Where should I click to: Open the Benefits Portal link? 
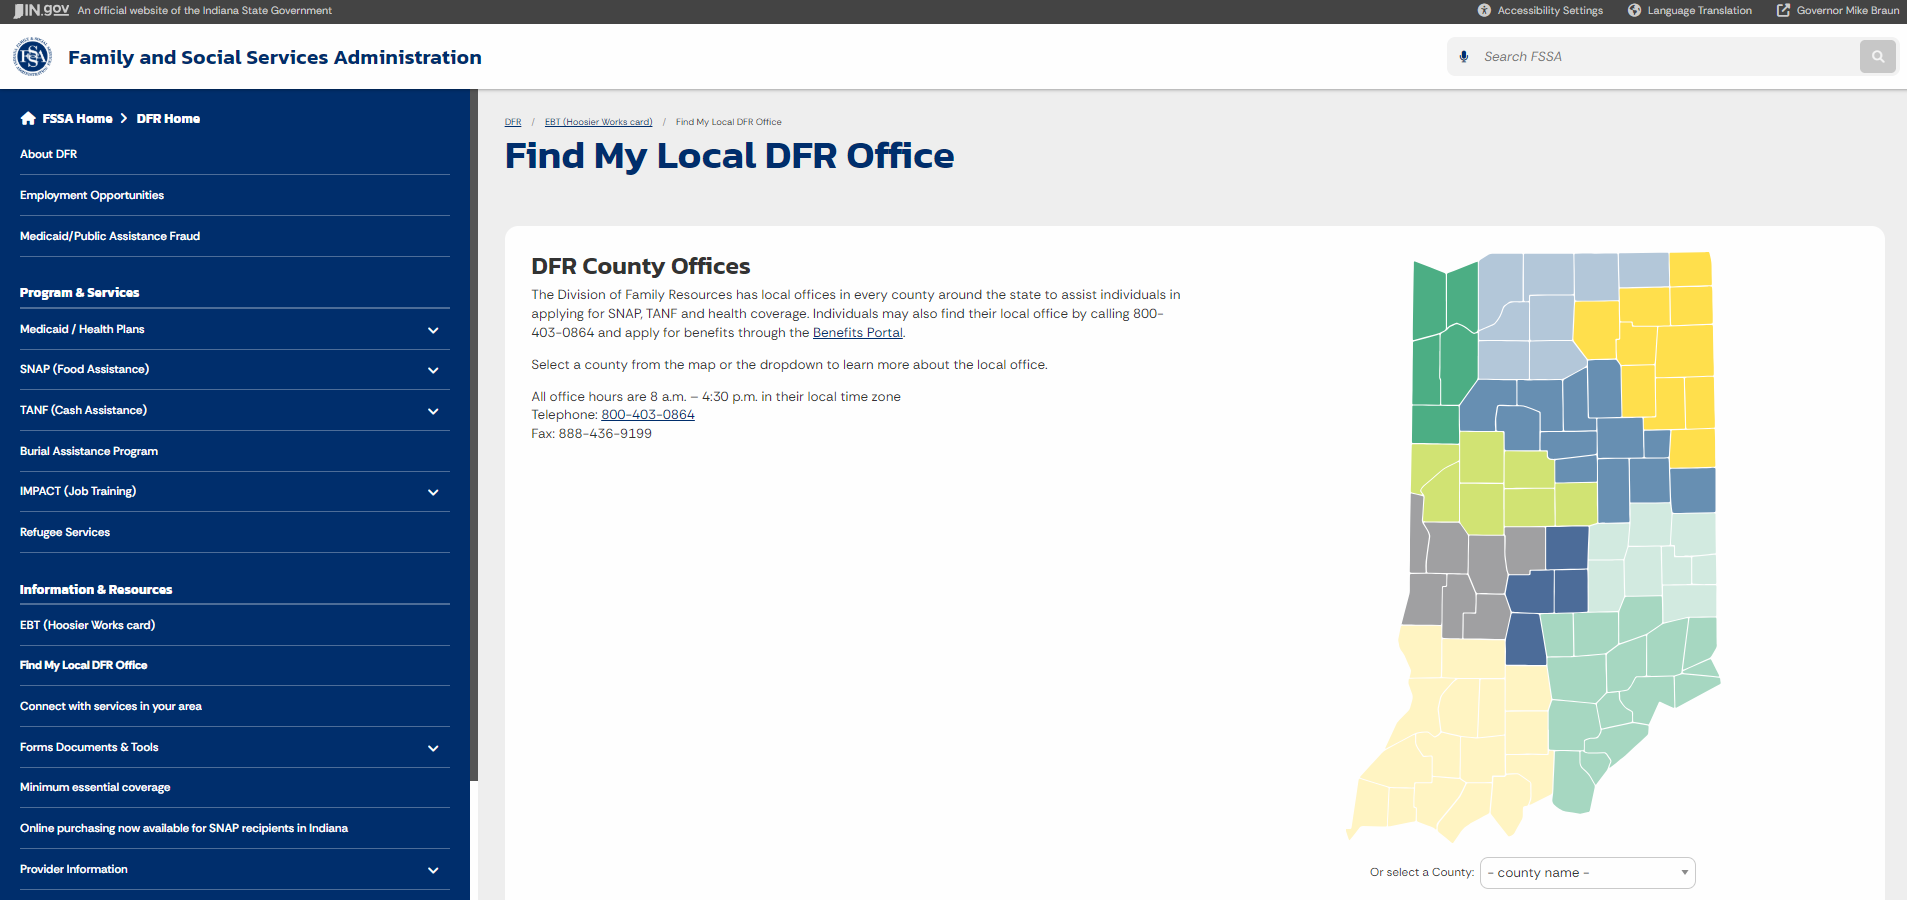(x=858, y=333)
